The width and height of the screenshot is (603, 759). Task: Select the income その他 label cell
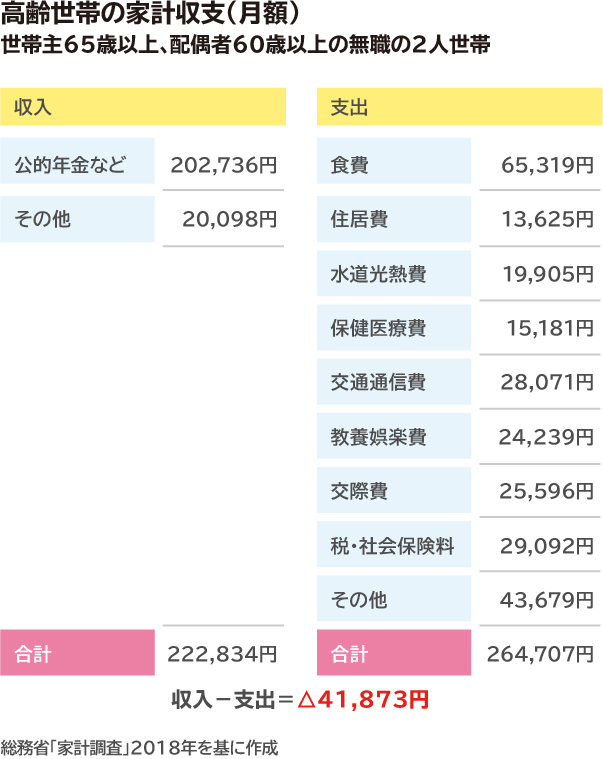(77, 219)
